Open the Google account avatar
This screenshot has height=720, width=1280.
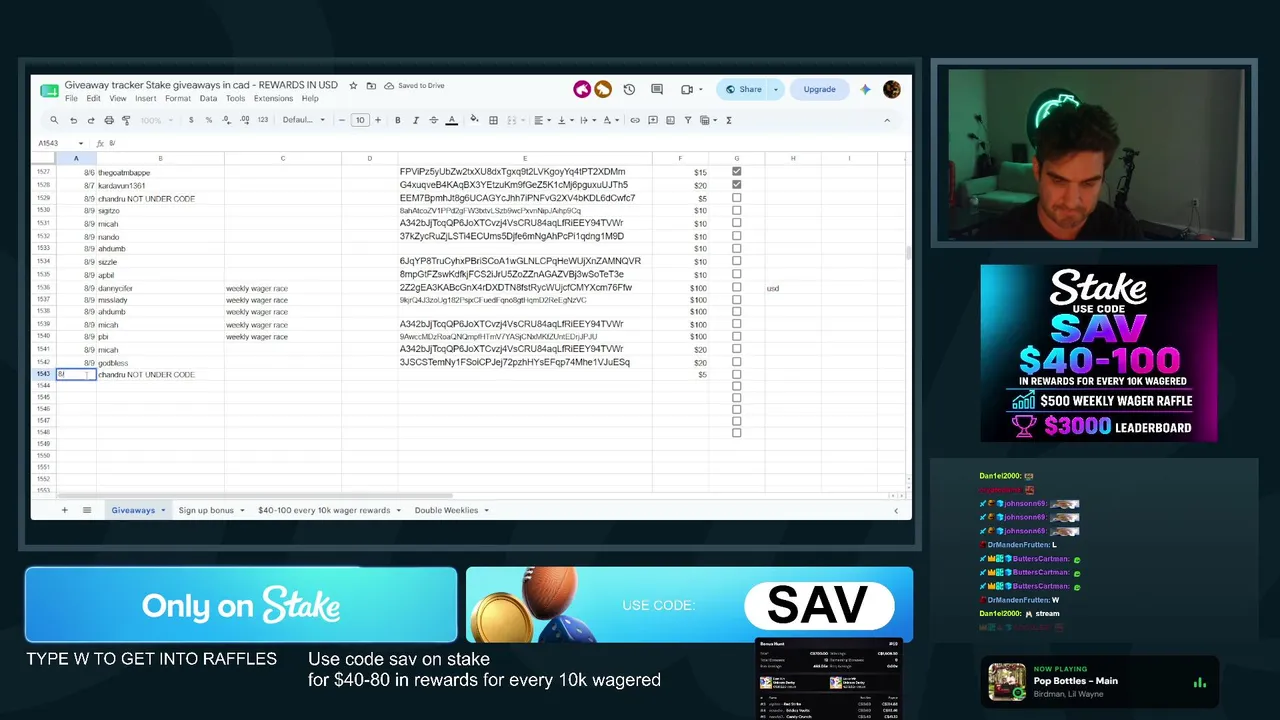point(892,89)
